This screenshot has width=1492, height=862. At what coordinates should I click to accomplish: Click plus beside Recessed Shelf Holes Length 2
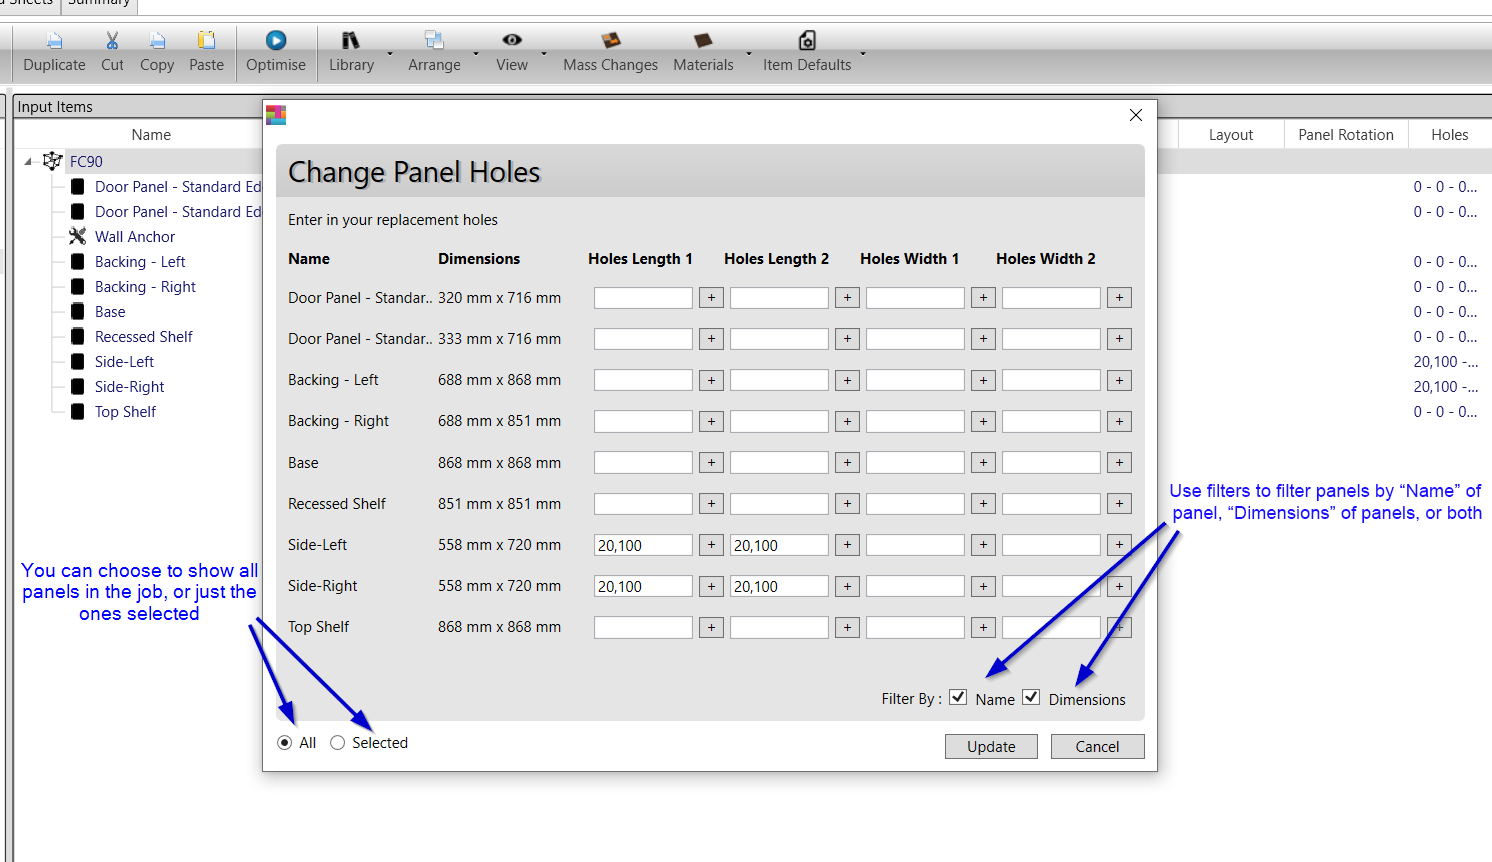847,504
